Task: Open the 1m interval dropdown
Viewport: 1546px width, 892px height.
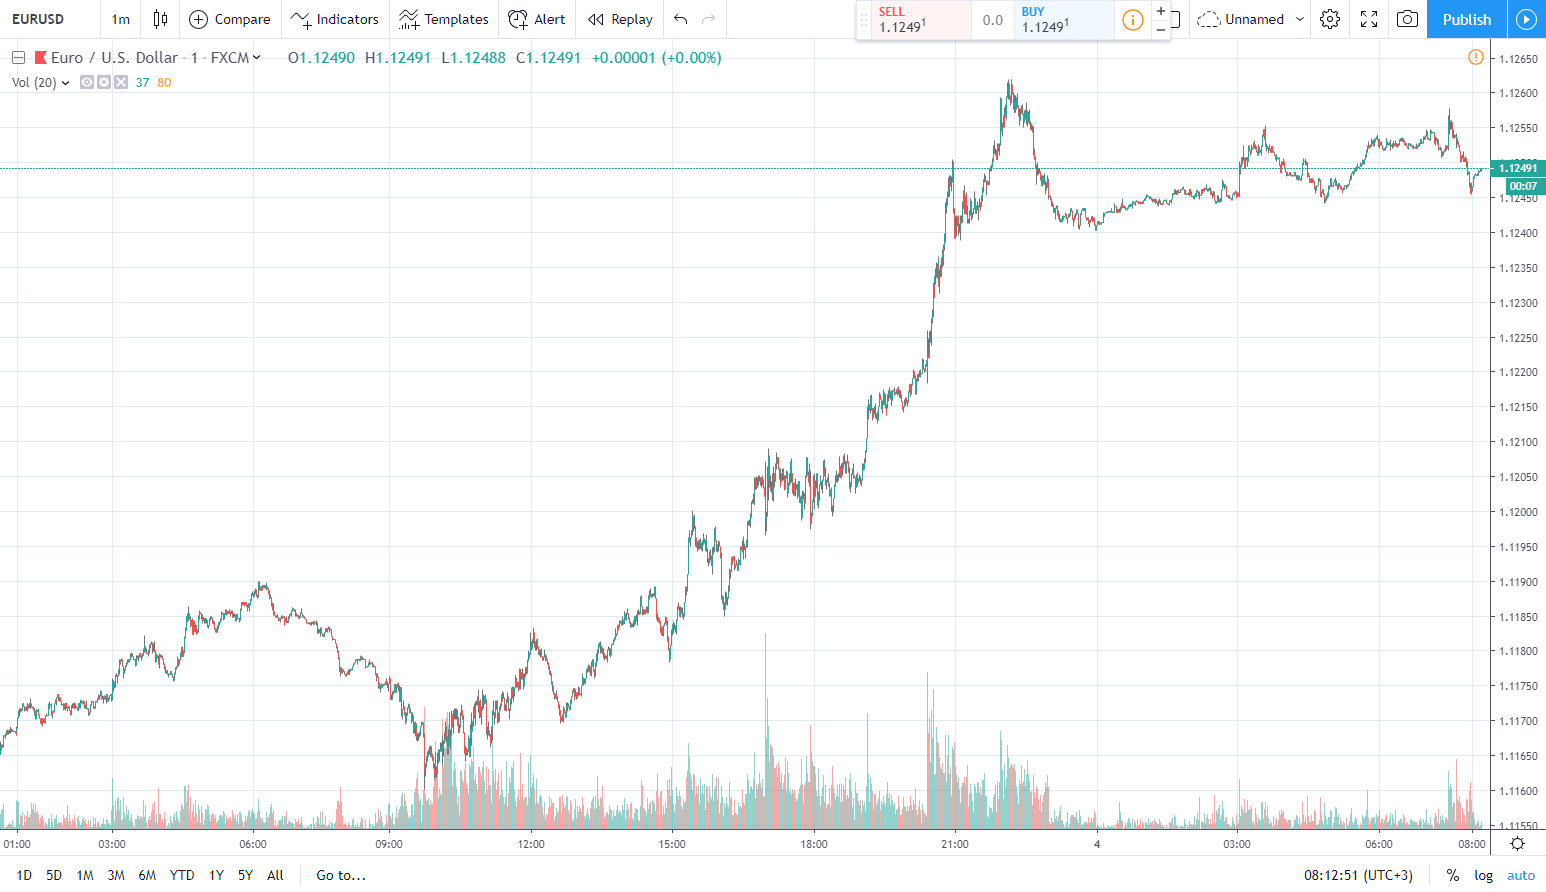Action: coord(120,19)
